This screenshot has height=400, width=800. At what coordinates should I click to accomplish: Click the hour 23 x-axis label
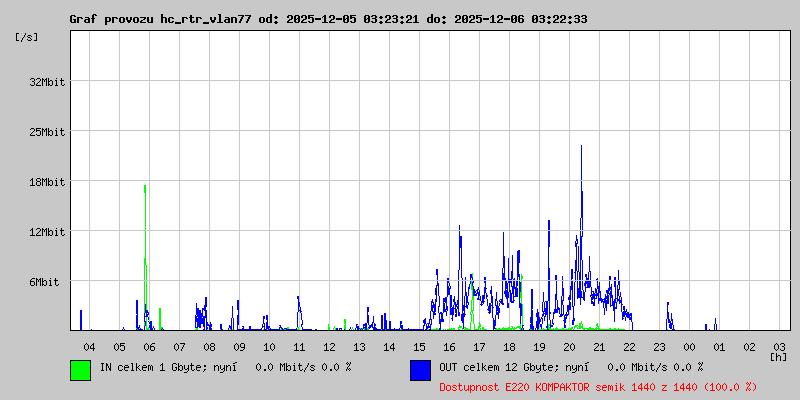[659, 345]
